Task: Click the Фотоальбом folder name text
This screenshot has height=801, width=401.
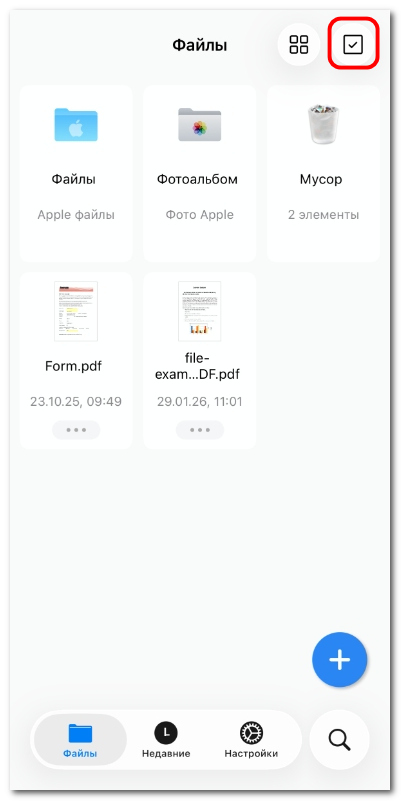Action: [x=197, y=180]
